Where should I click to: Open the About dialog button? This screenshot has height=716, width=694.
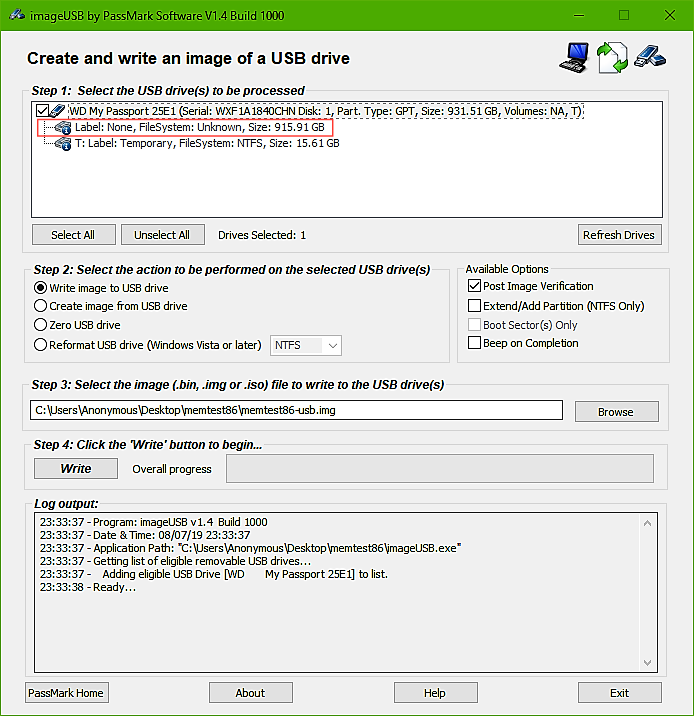tap(251, 693)
